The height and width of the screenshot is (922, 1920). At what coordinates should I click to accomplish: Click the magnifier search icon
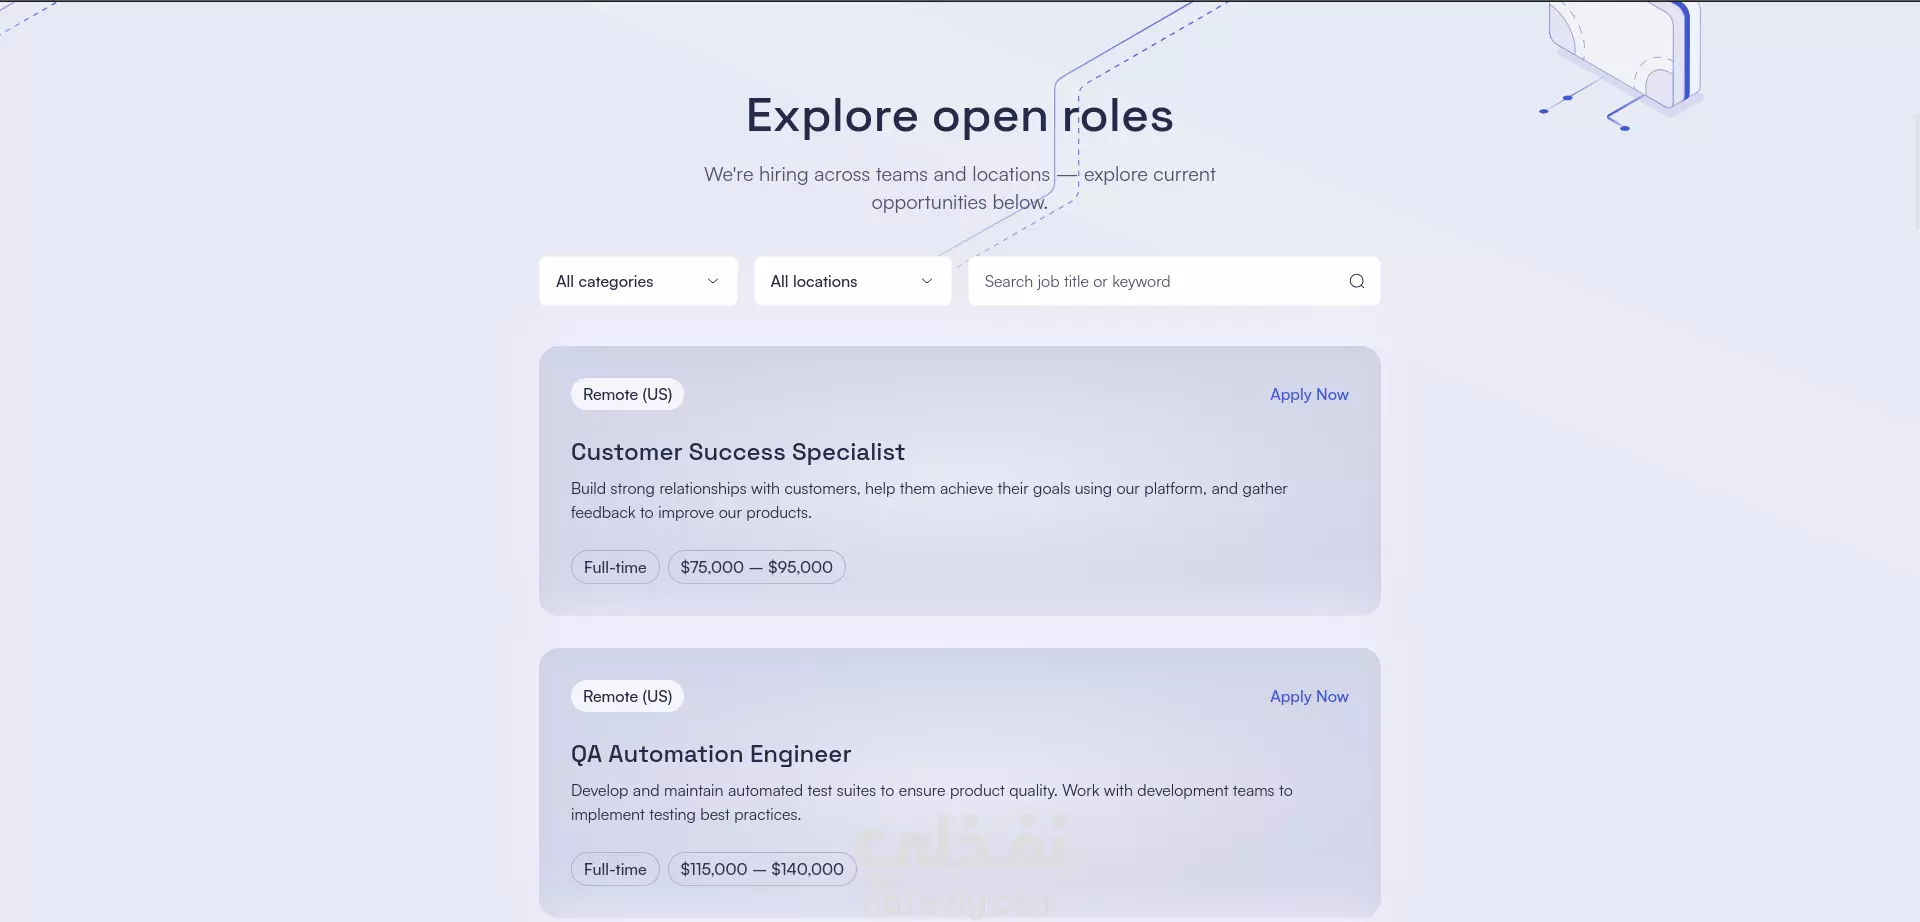[1356, 281]
